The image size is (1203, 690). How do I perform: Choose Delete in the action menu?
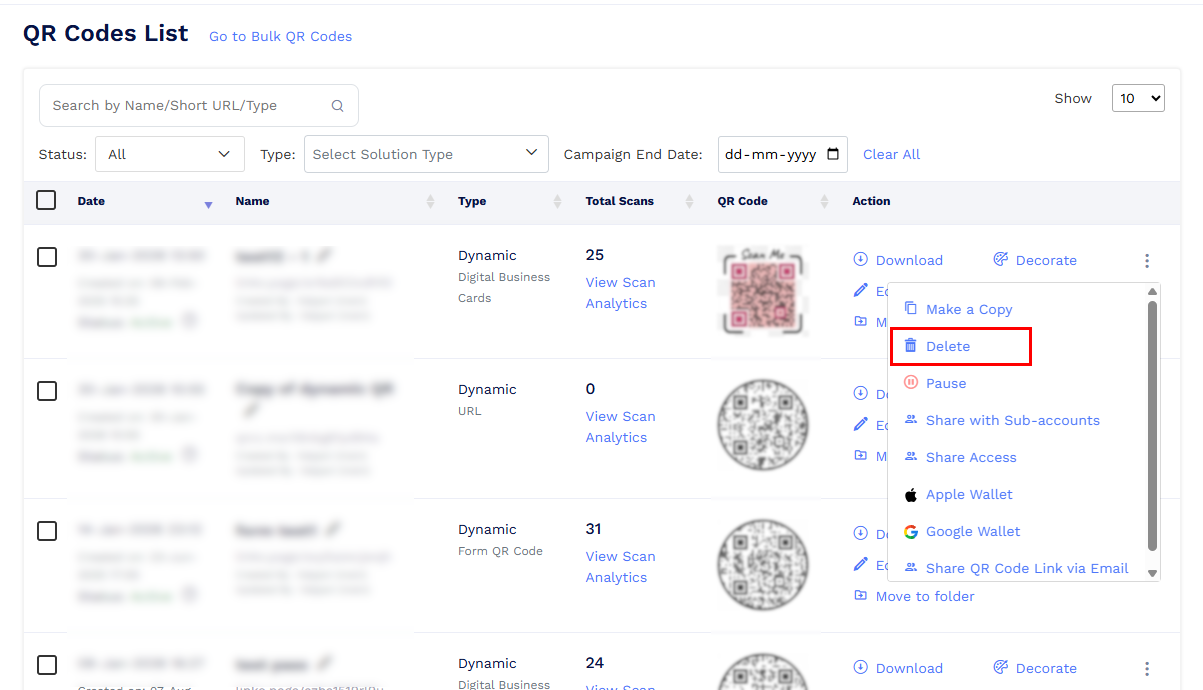(x=948, y=346)
